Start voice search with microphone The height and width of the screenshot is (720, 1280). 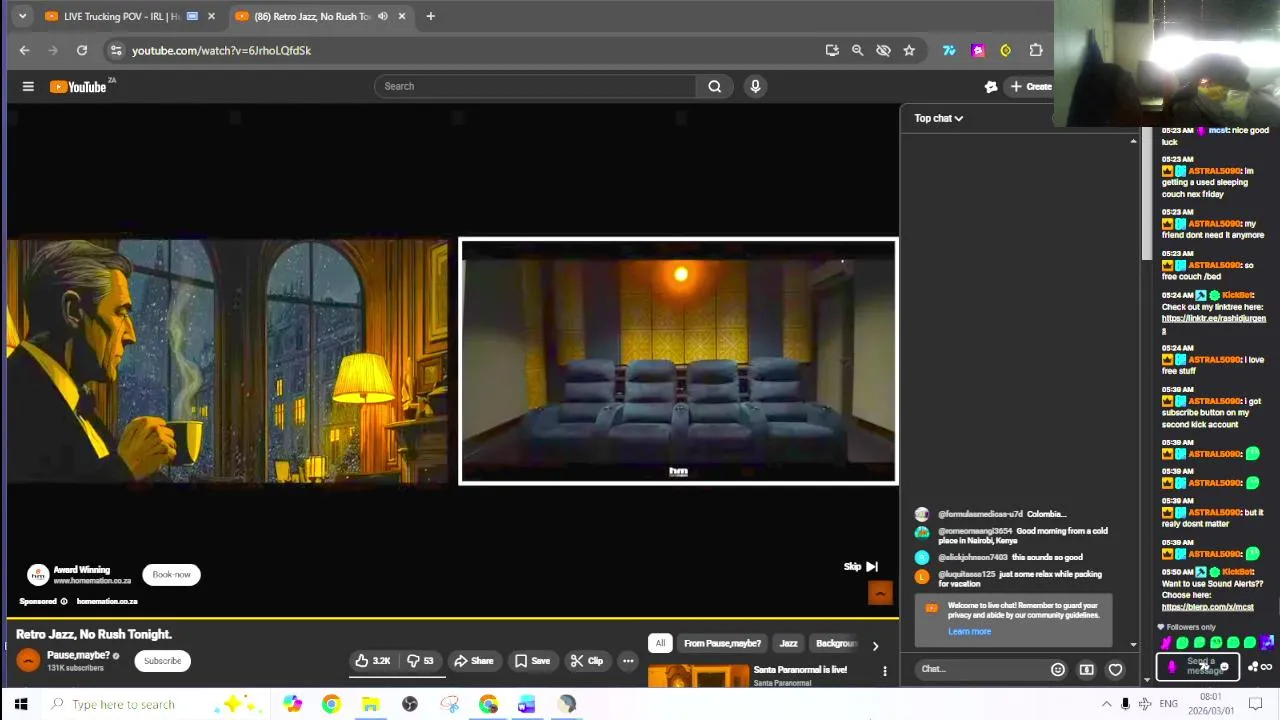pos(755,86)
